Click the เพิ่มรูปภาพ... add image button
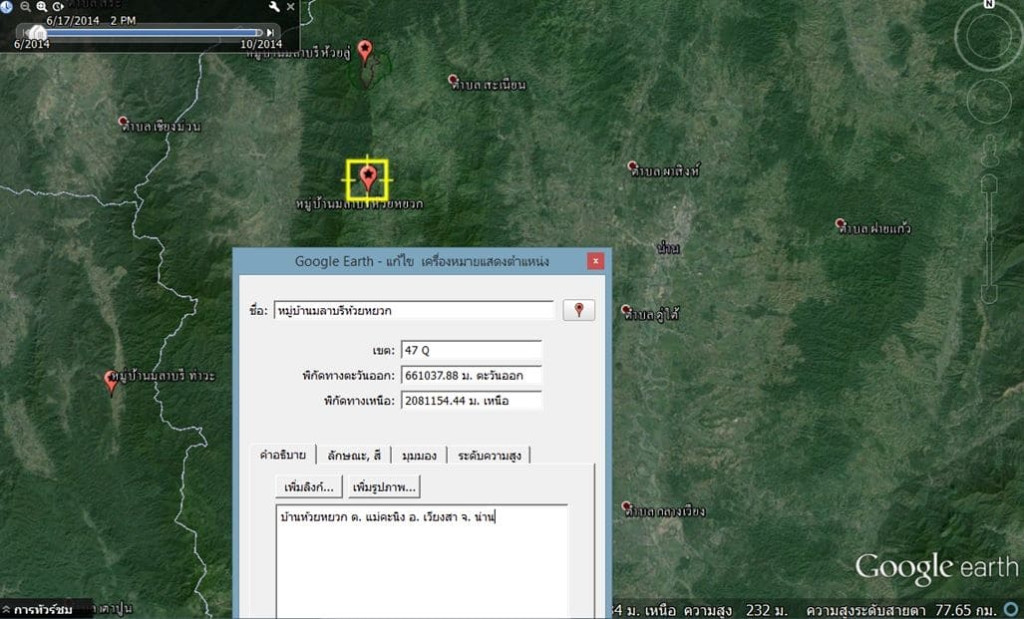The image size is (1024, 619). click(x=384, y=487)
